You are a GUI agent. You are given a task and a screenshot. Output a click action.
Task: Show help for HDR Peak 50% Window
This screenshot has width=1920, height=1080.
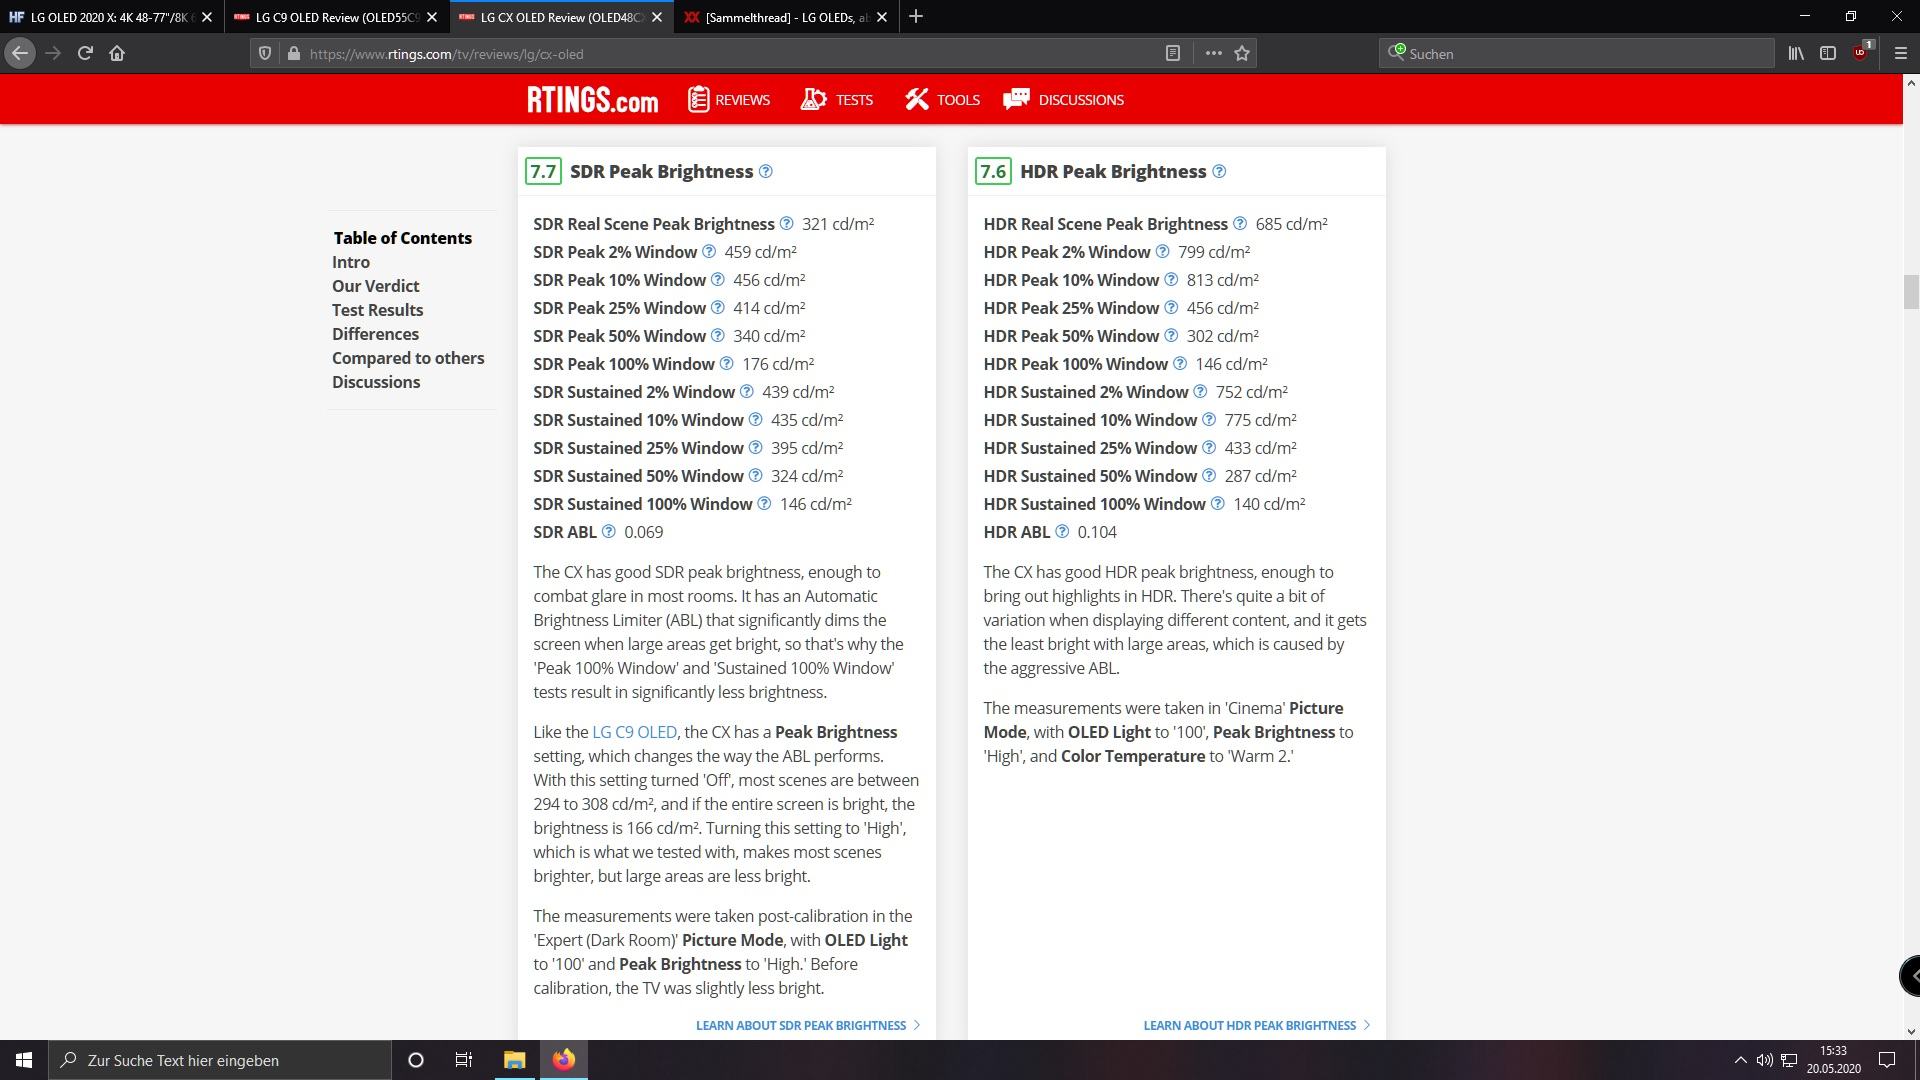pos(1171,335)
